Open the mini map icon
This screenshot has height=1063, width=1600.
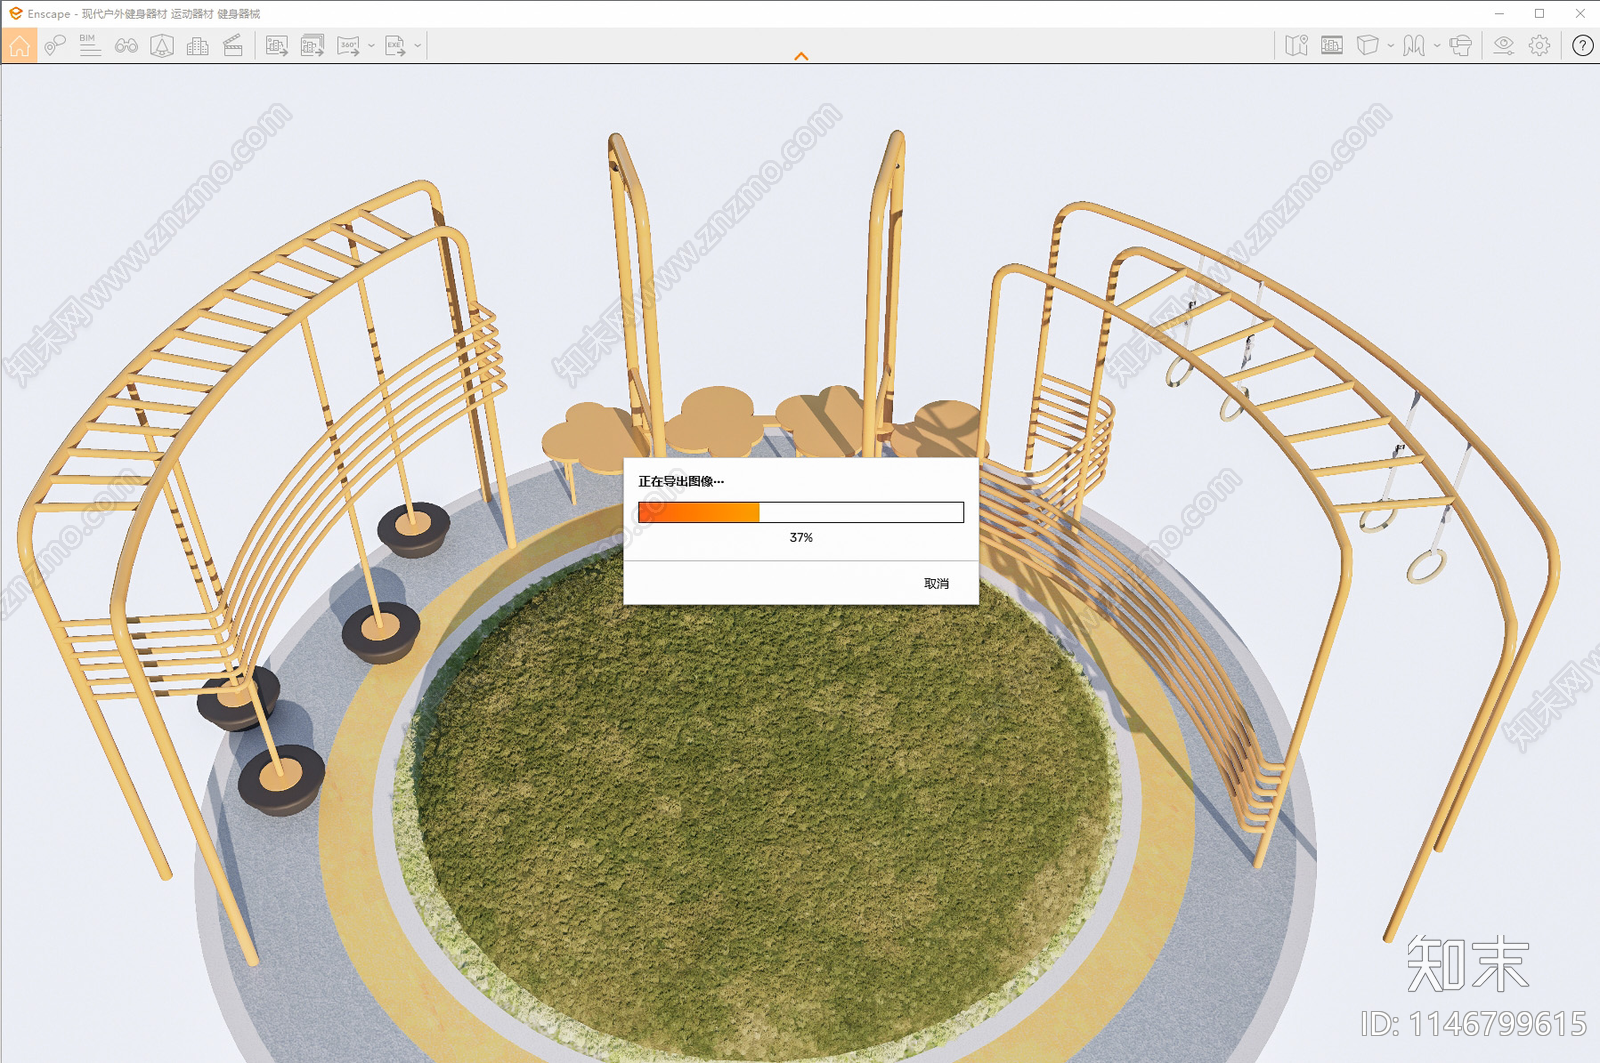1297,45
